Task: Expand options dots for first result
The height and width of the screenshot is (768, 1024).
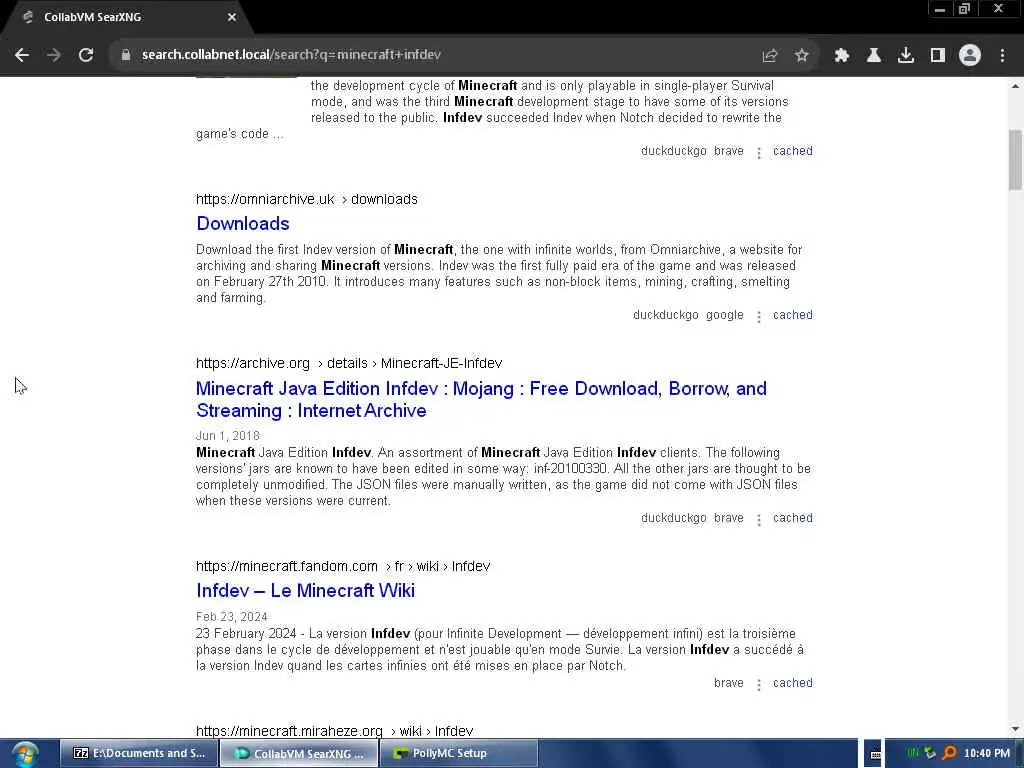Action: tap(758, 153)
